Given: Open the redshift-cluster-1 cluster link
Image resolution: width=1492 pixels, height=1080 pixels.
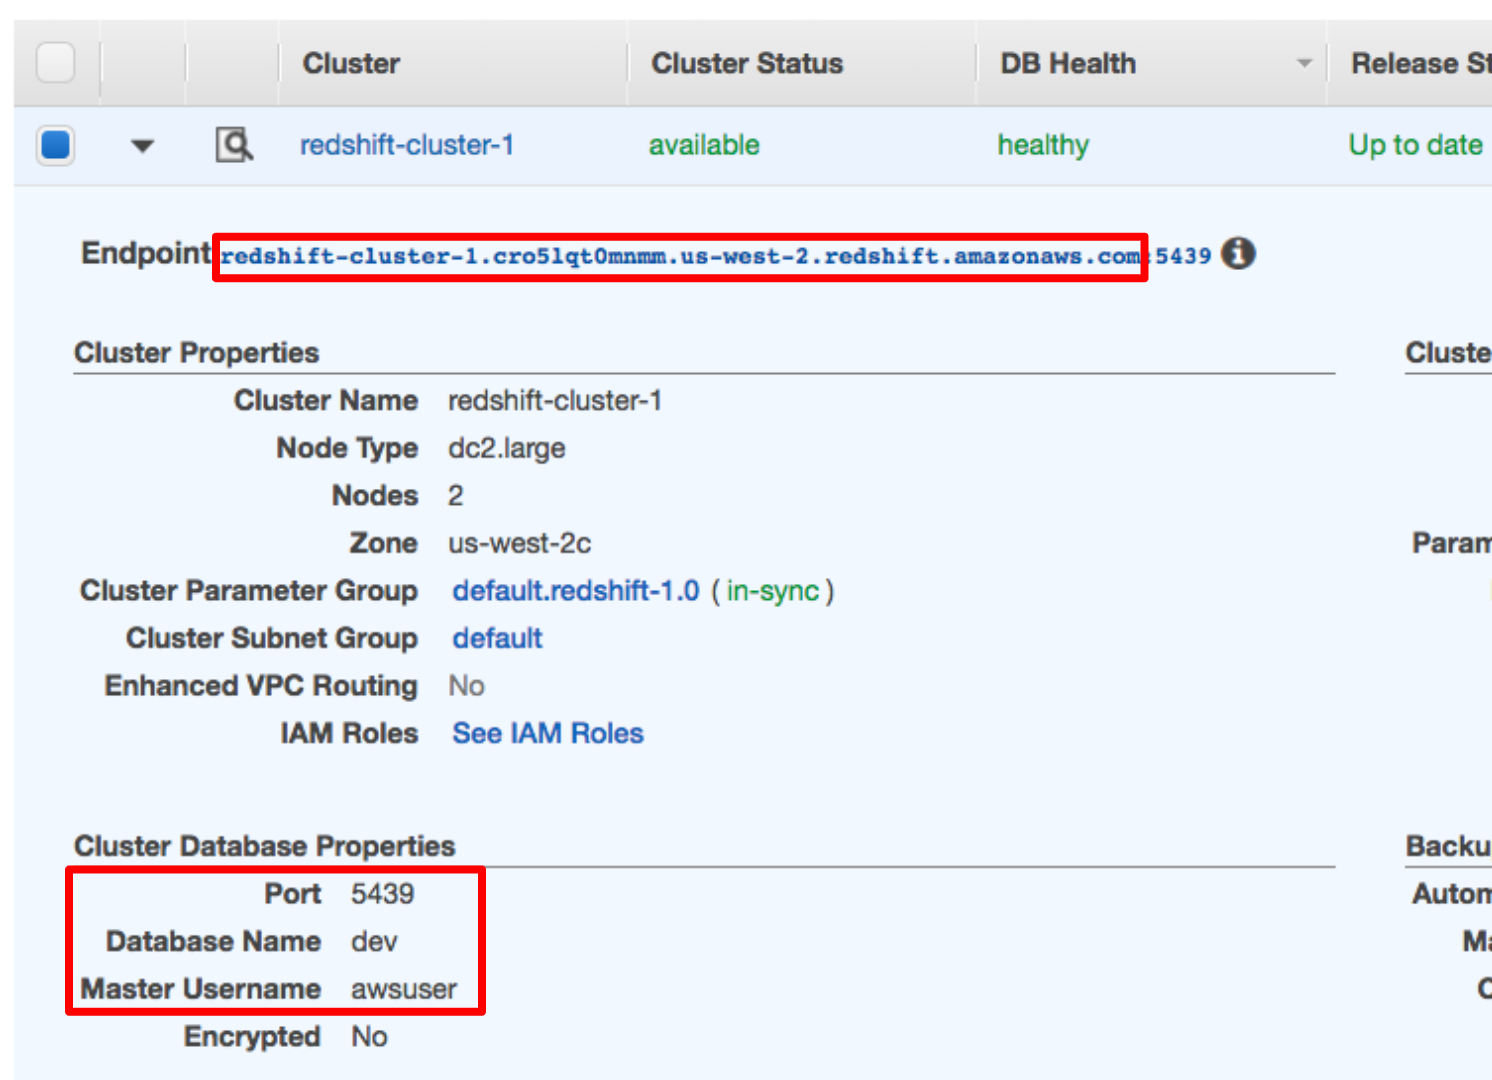Looking at the screenshot, I should [406, 145].
